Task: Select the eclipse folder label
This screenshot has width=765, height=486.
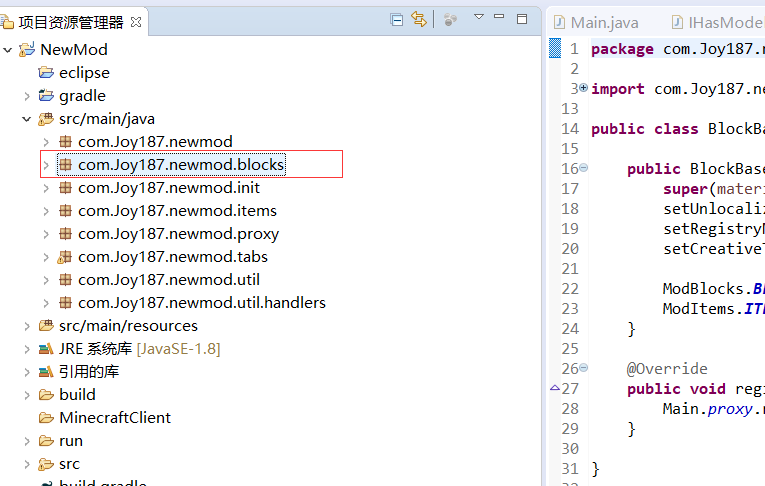Action: [84, 73]
